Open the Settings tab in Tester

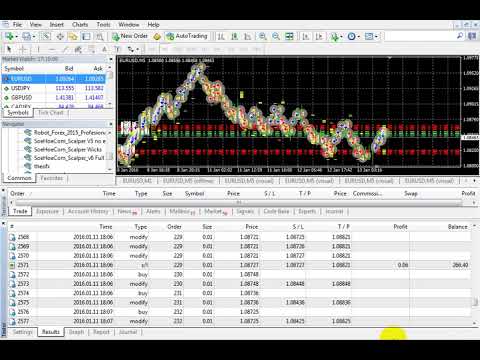coord(23,332)
